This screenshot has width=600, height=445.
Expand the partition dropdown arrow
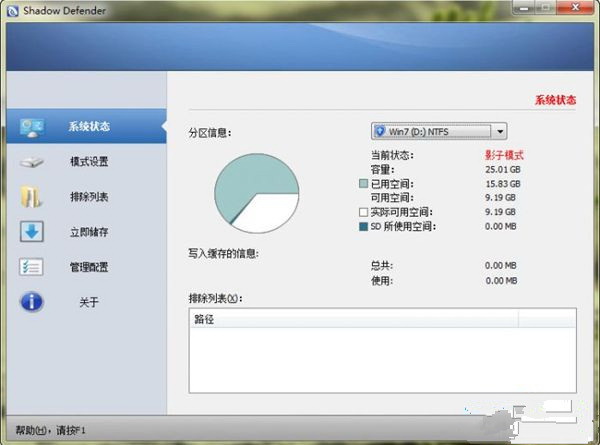(x=500, y=132)
